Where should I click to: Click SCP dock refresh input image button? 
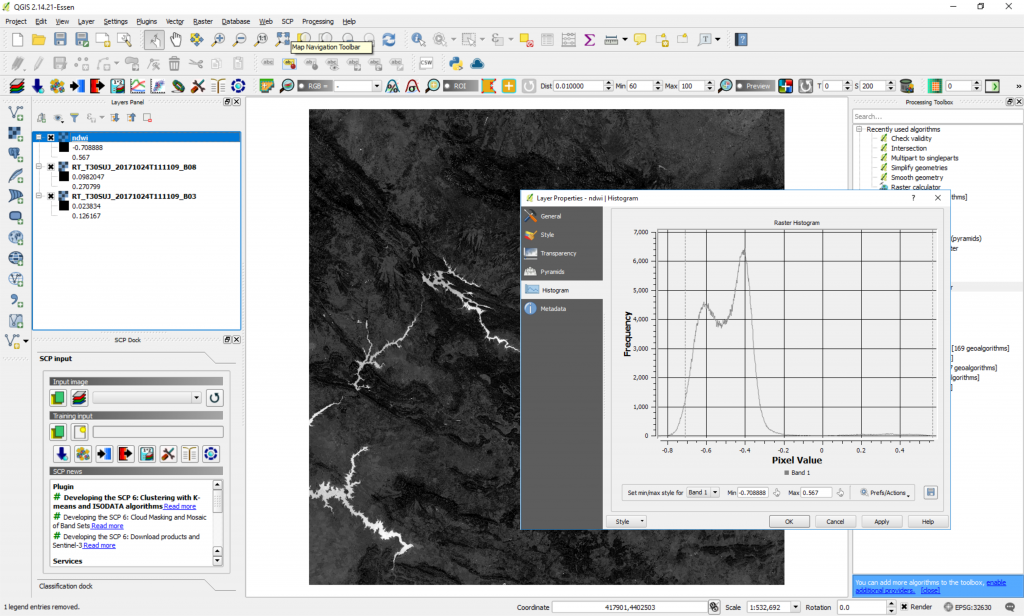(x=214, y=397)
